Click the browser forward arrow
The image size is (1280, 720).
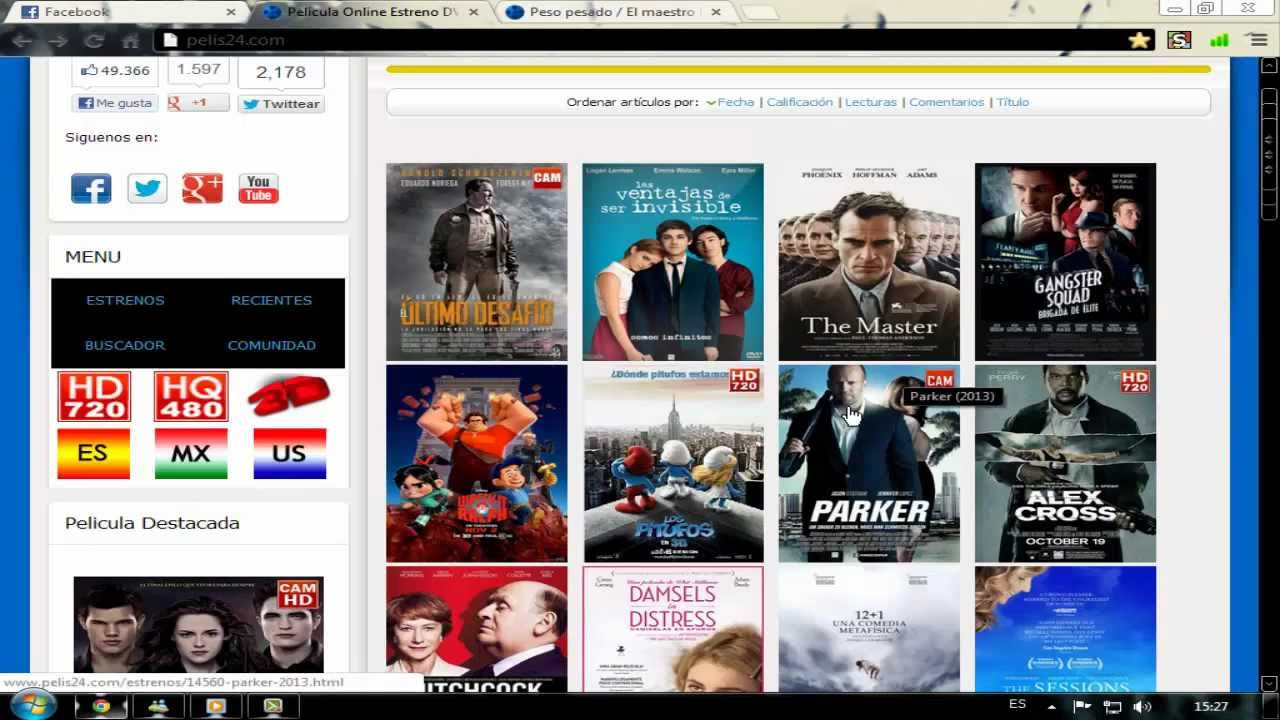(59, 41)
